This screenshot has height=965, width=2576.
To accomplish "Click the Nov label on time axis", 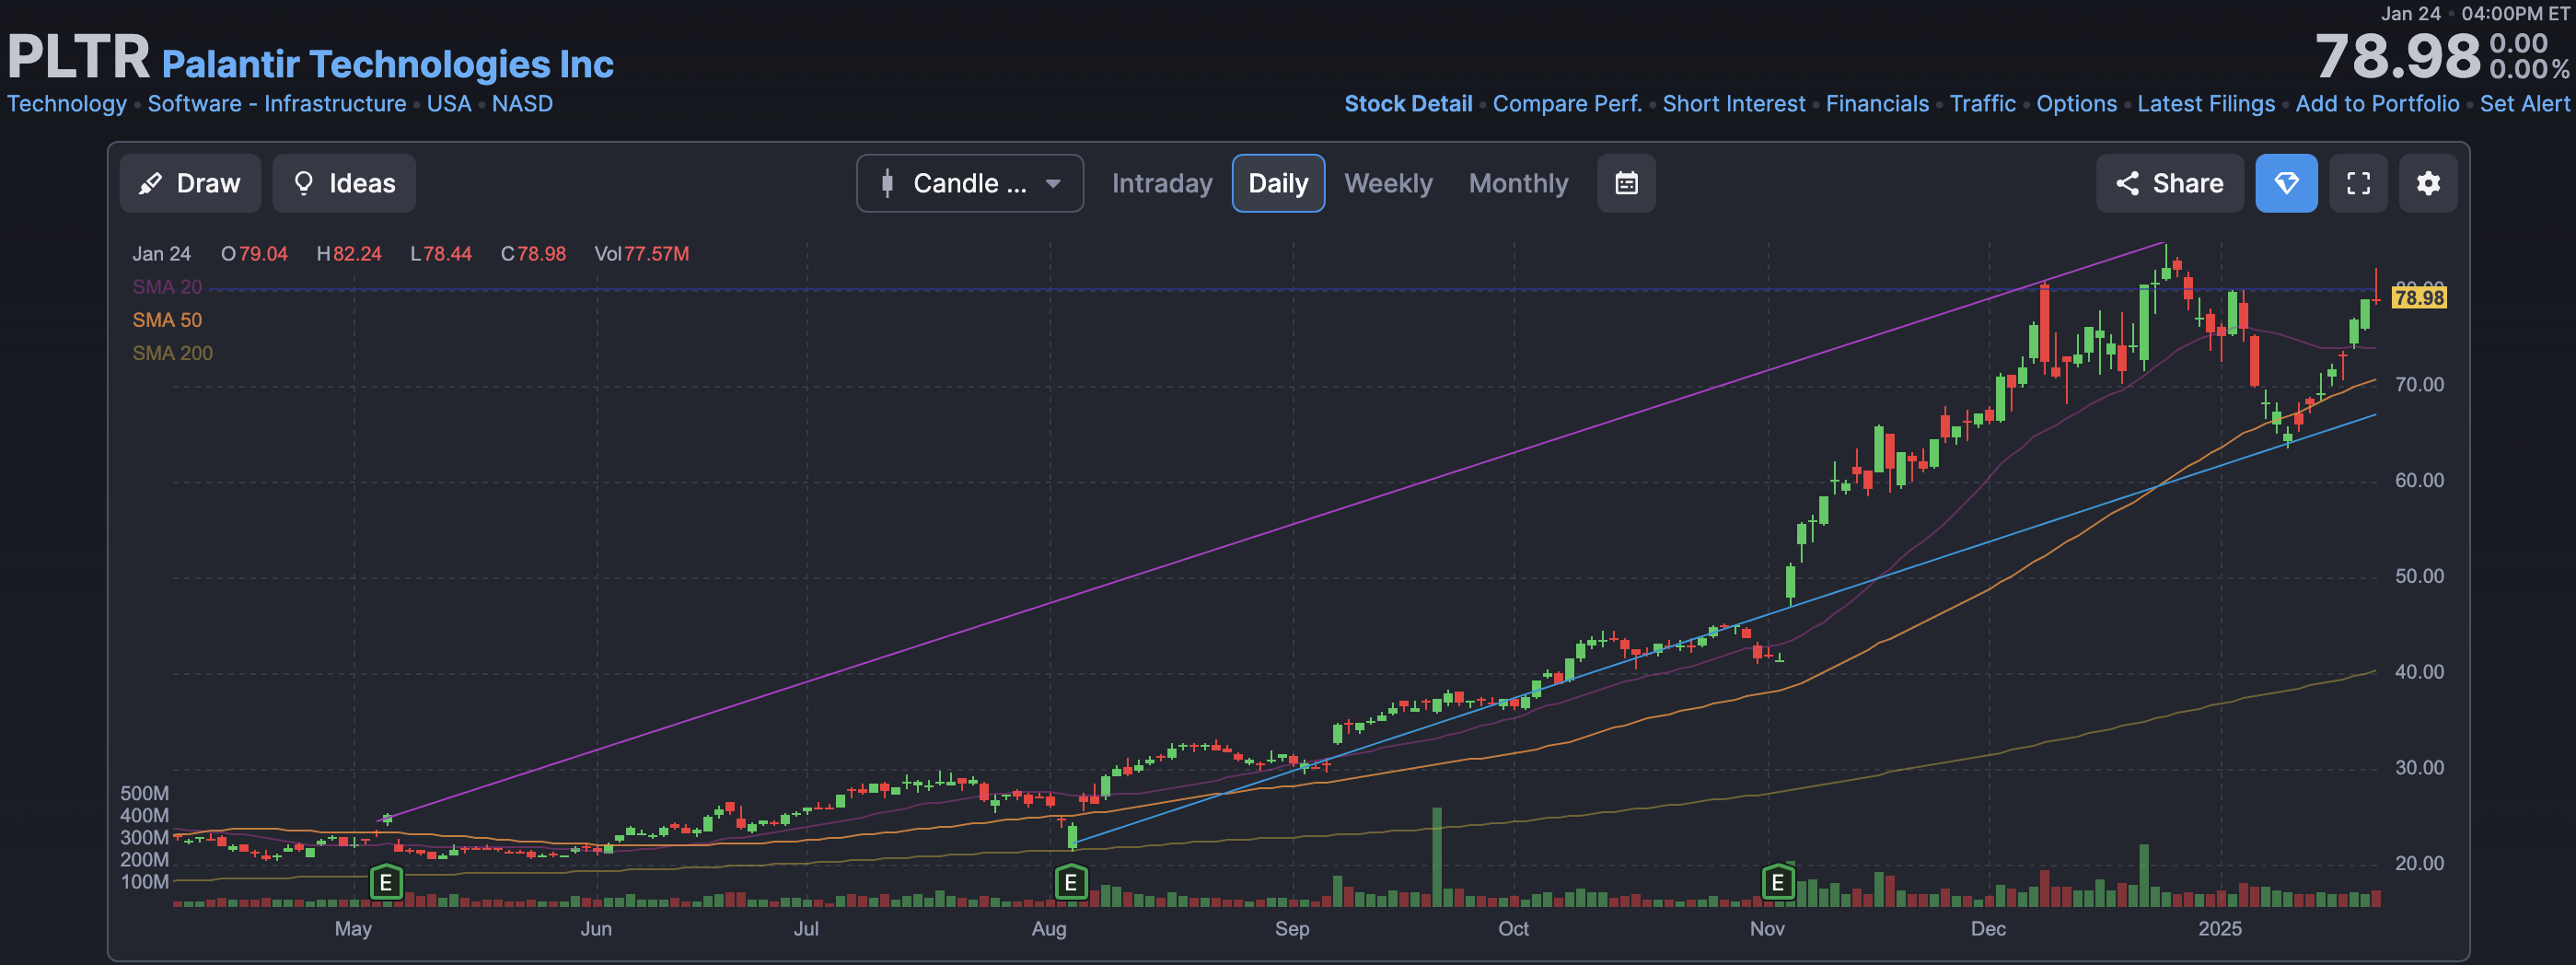I will 1767,929.
